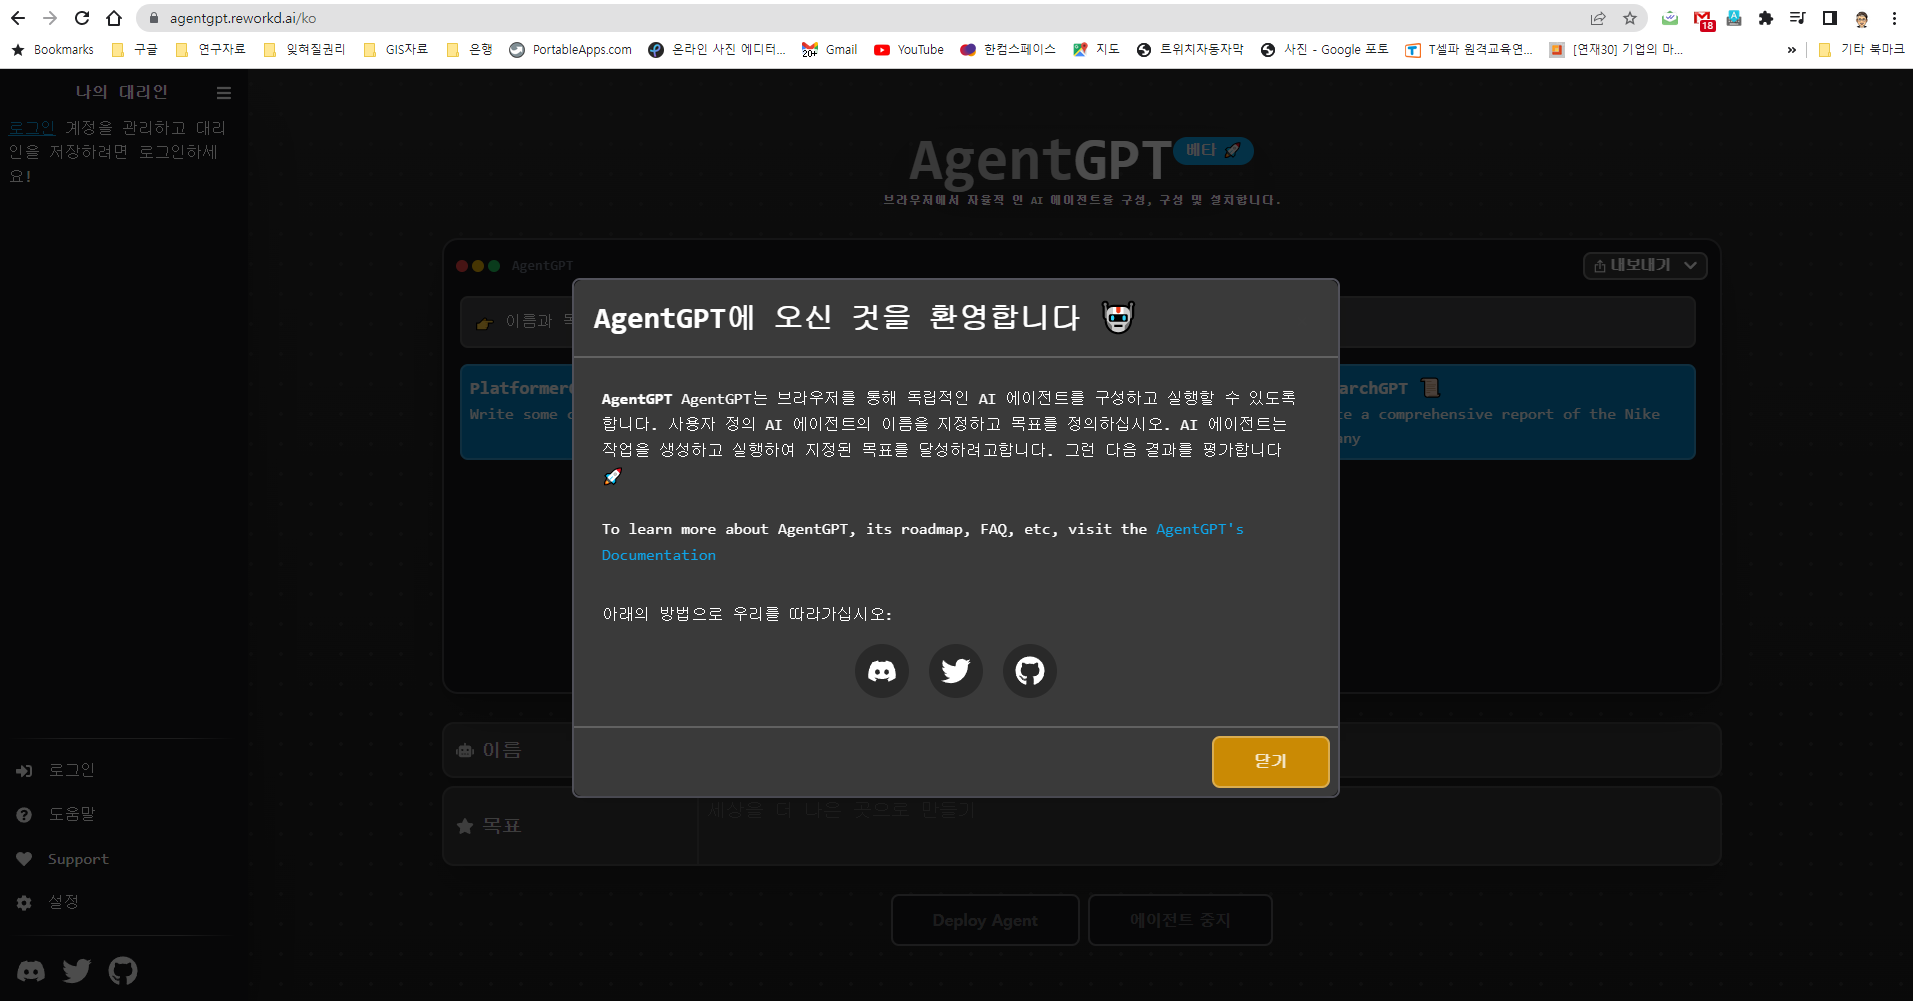Open GIS자료 bookmark folder

[395, 50]
